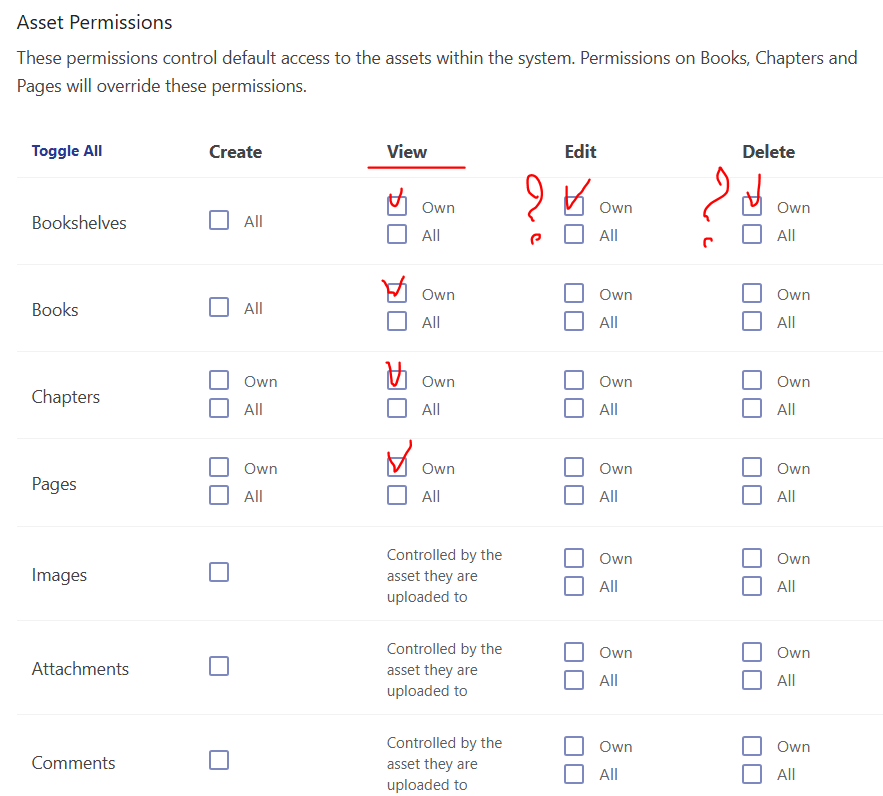Image resolution: width=883 pixels, height=796 pixels.
Task: Enable Create All for Books
Action: (x=219, y=307)
